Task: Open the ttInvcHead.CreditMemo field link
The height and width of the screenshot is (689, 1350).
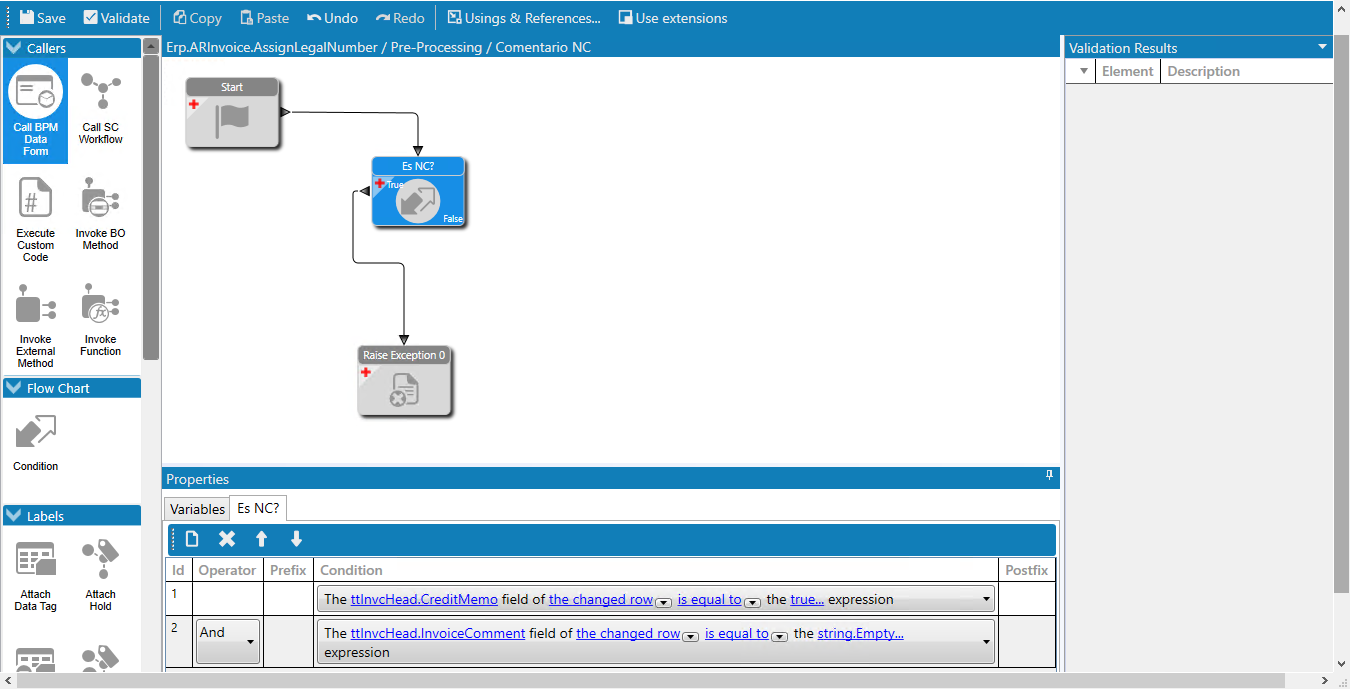Action: click(x=424, y=600)
